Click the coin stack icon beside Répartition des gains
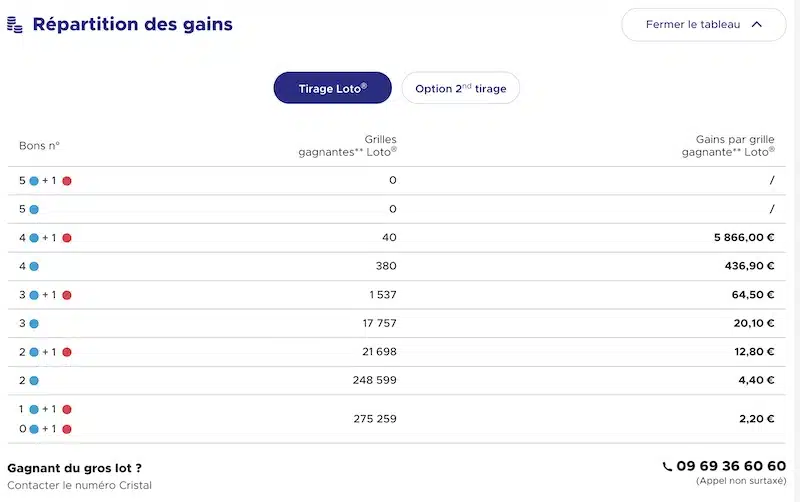The height and width of the screenshot is (502, 800). point(15,24)
